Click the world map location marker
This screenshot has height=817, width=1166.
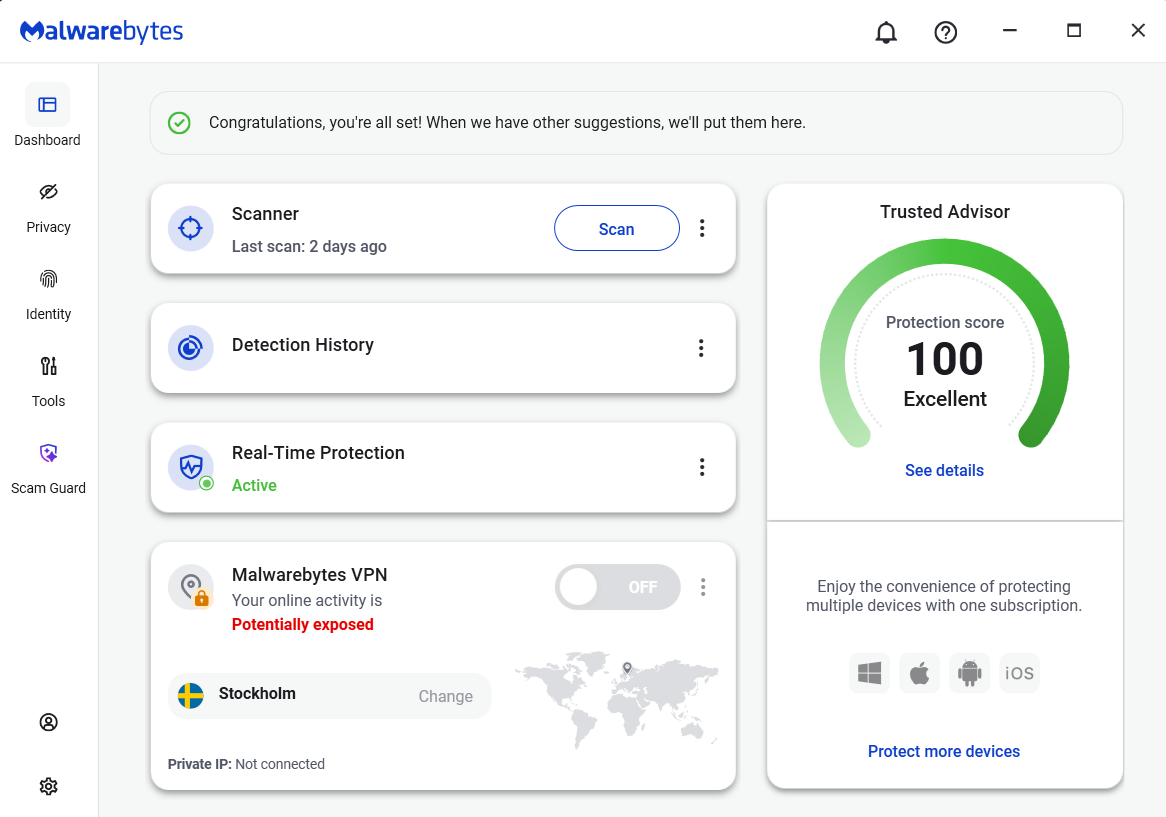click(x=627, y=668)
